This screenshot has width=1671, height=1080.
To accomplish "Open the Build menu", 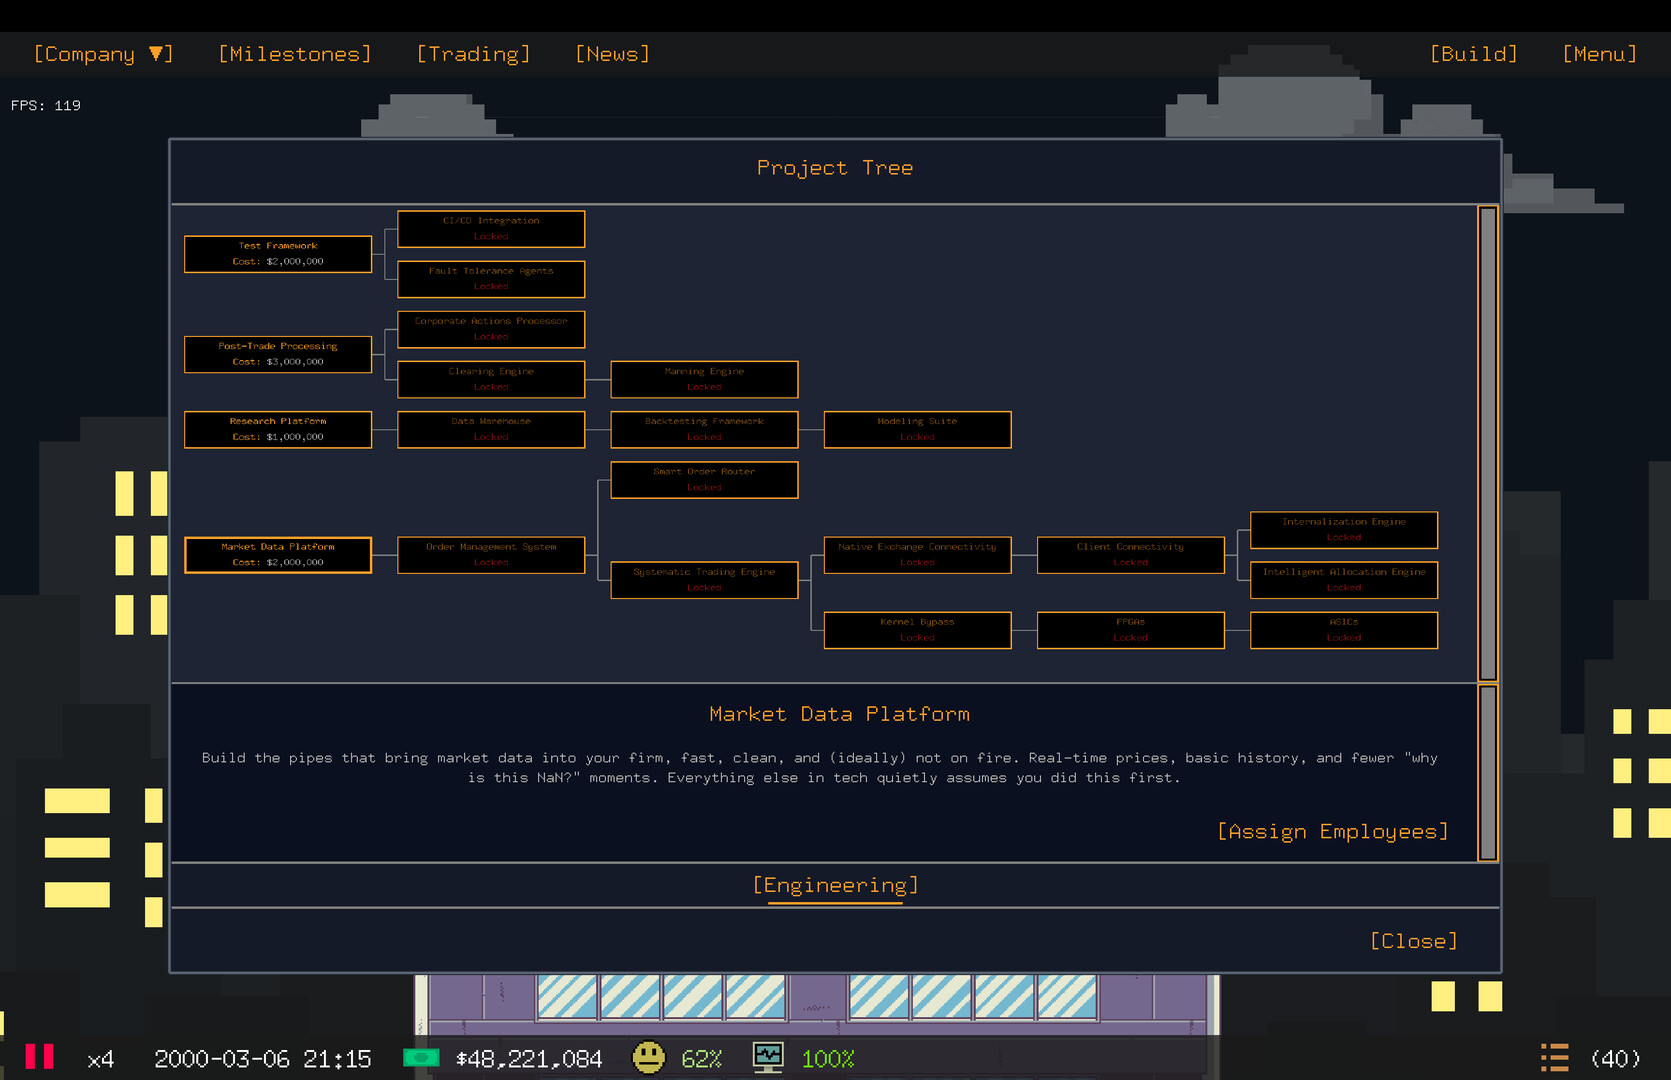I will click(1474, 54).
